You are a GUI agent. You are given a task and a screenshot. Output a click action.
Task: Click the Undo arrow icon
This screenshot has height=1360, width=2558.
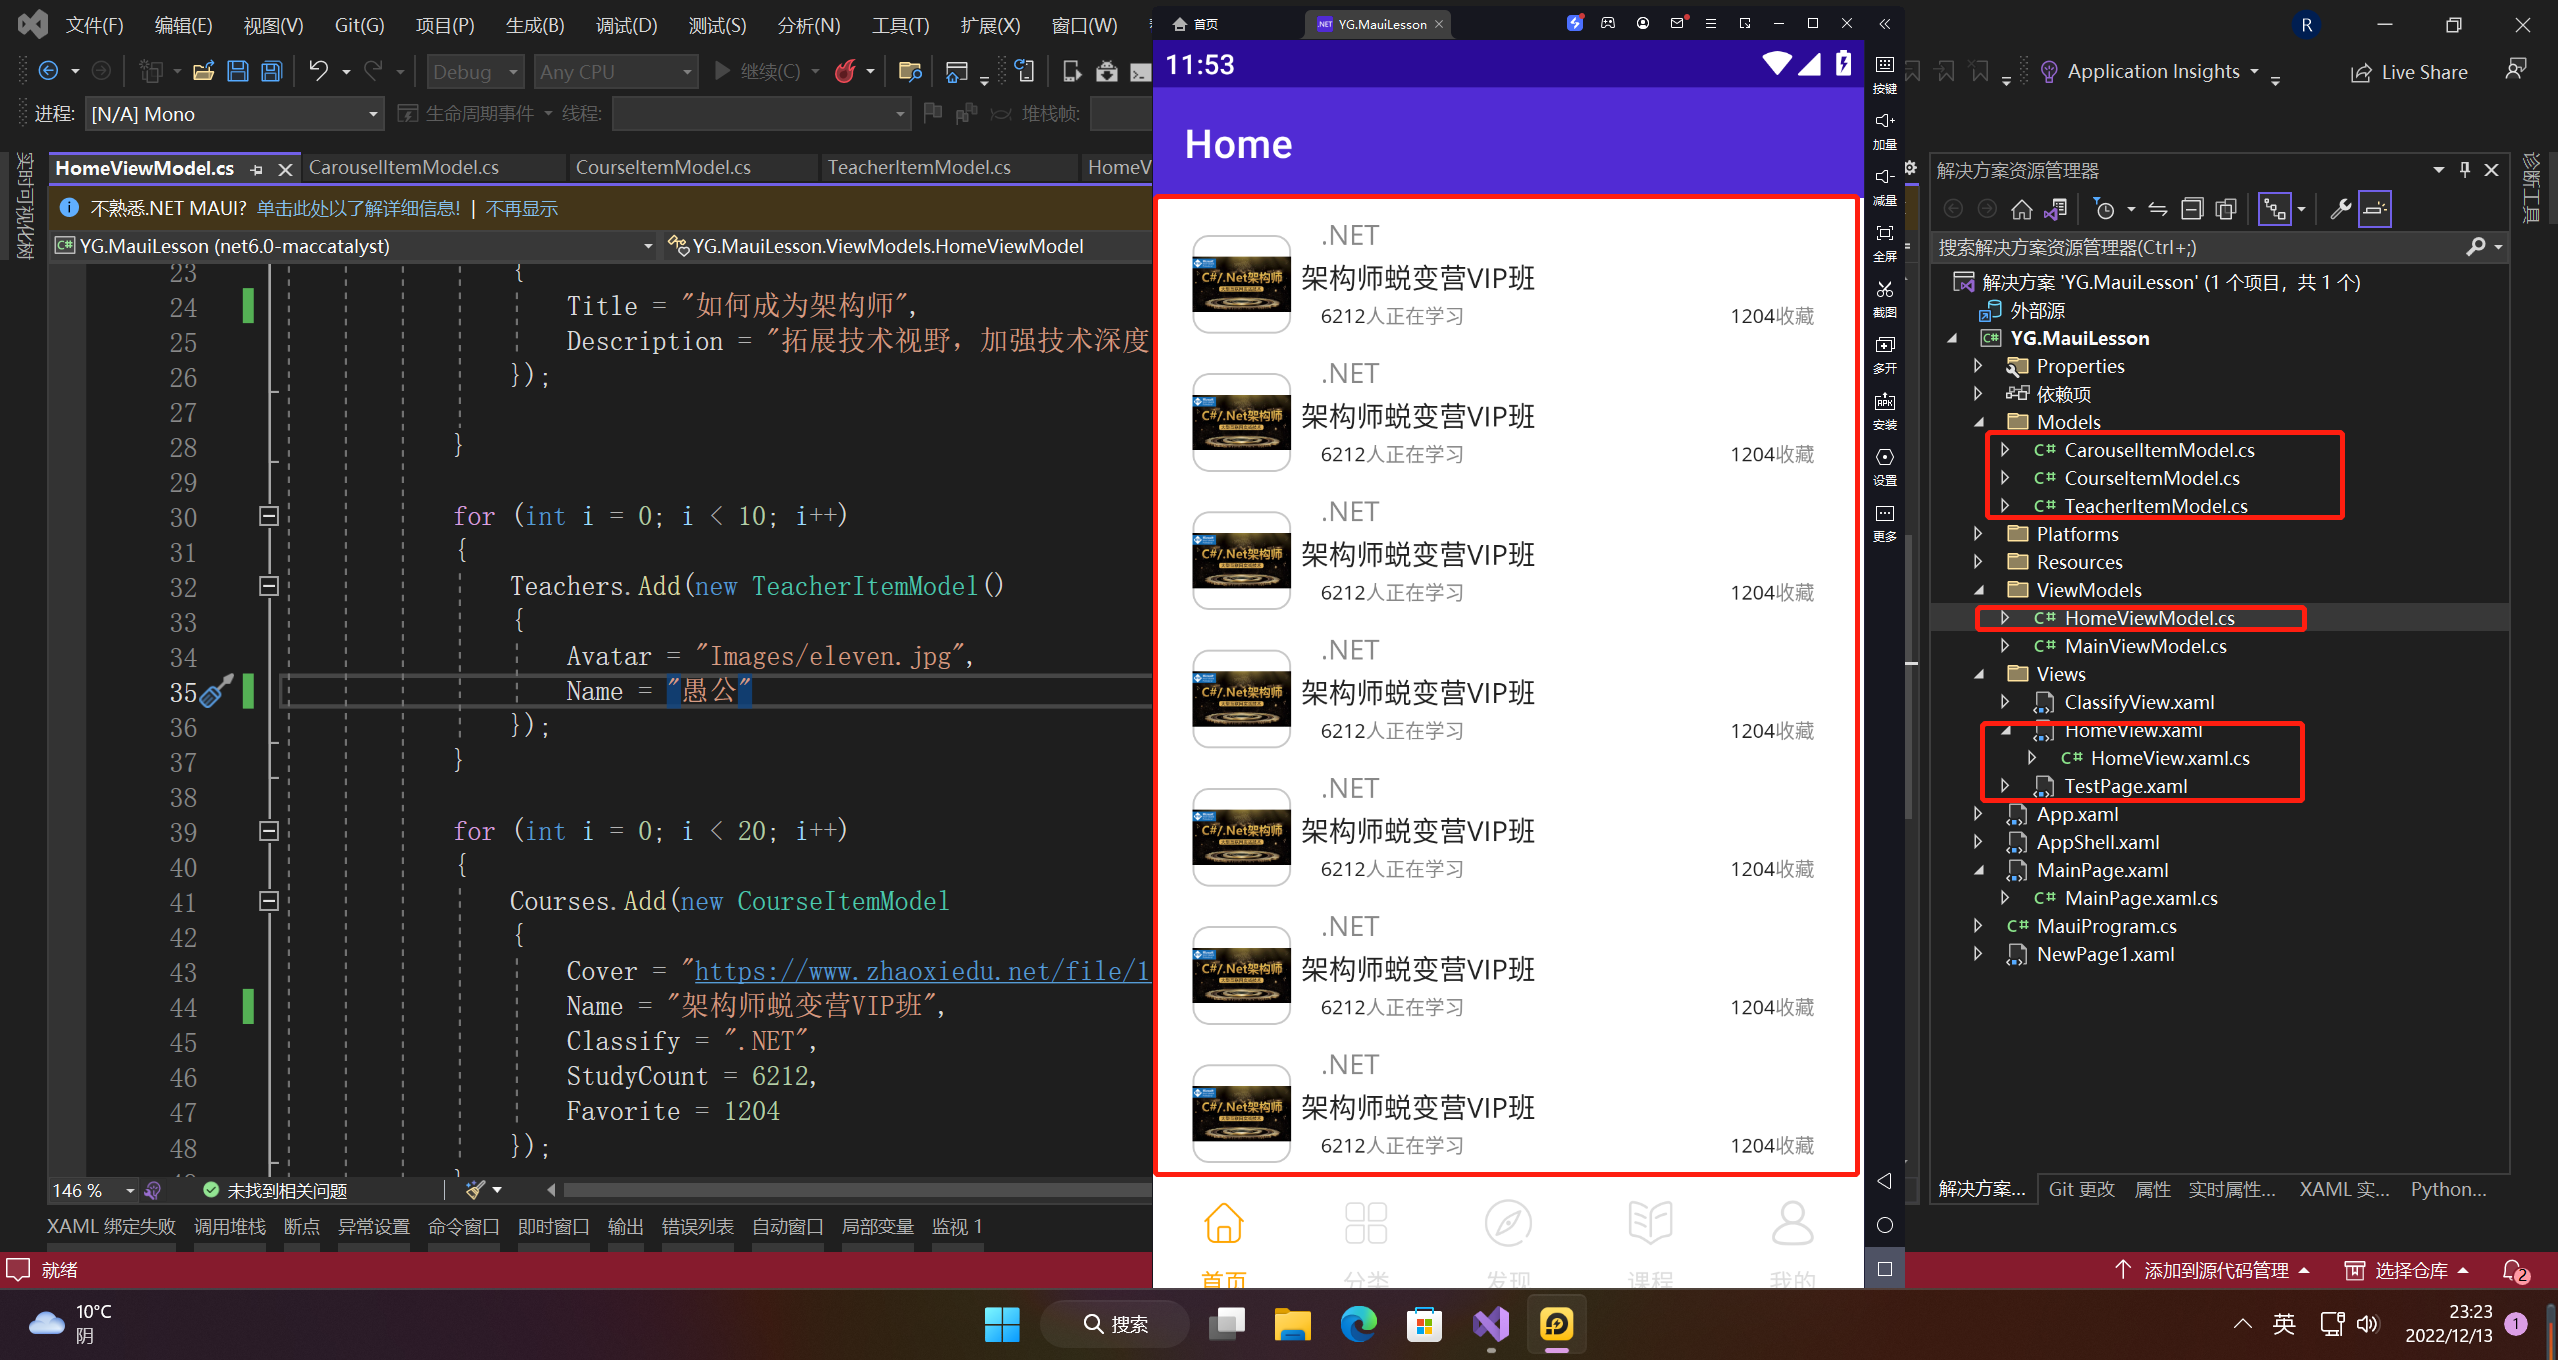[x=318, y=71]
